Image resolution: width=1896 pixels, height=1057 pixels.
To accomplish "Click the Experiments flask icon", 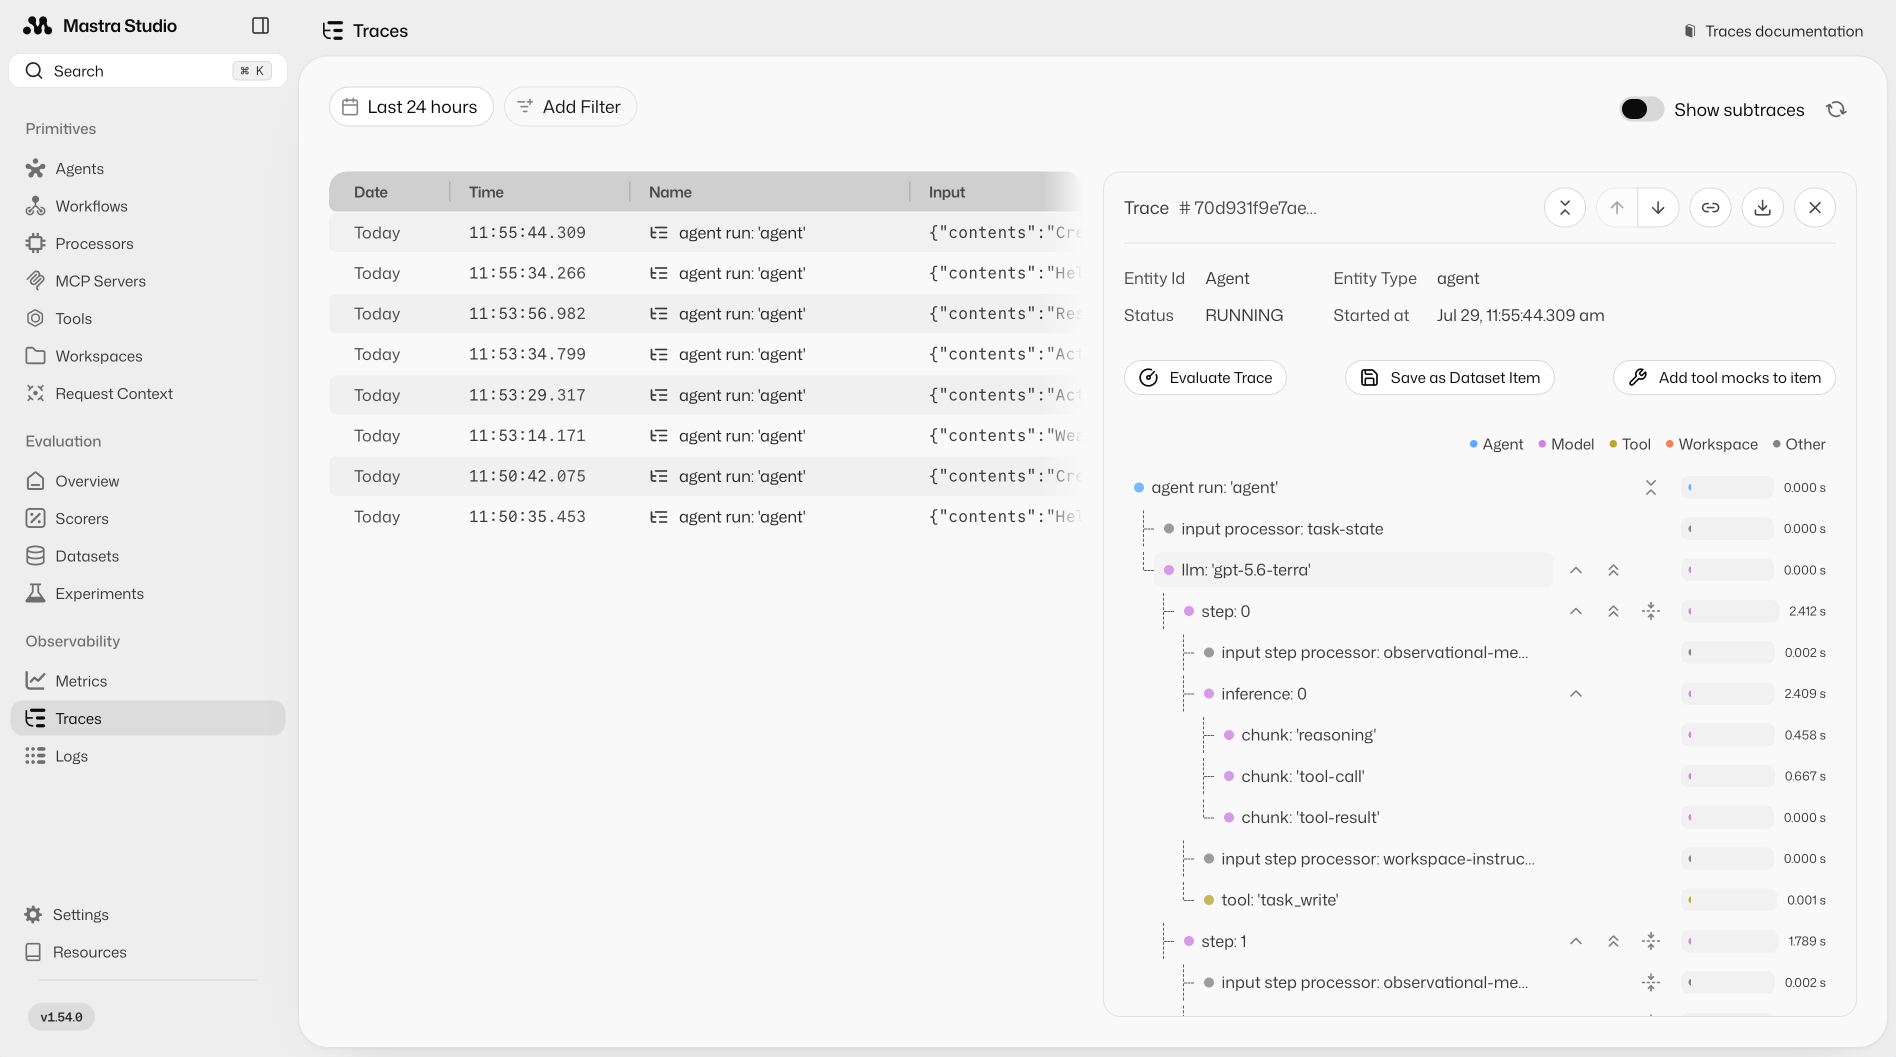I will tap(36, 594).
